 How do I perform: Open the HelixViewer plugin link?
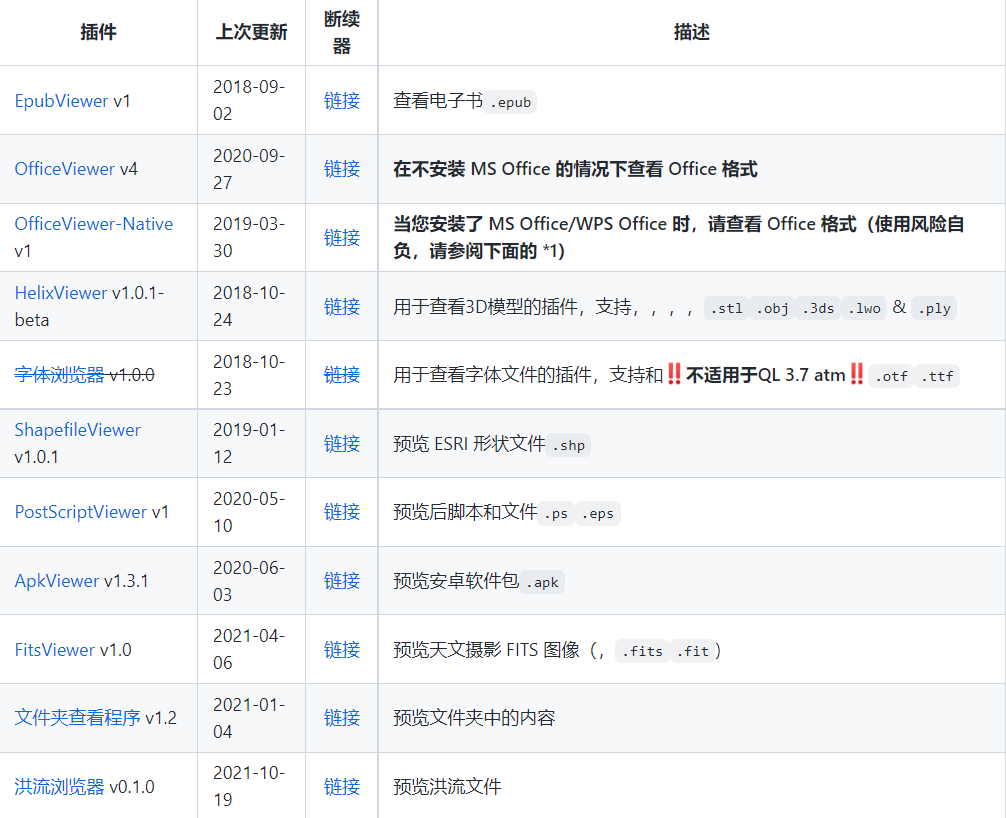pos(60,293)
